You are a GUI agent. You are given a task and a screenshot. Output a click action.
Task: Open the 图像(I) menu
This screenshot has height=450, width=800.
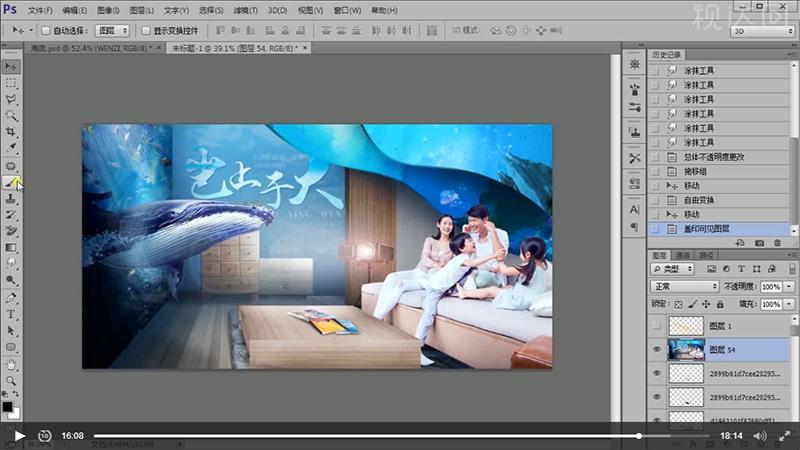tap(108, 10)
